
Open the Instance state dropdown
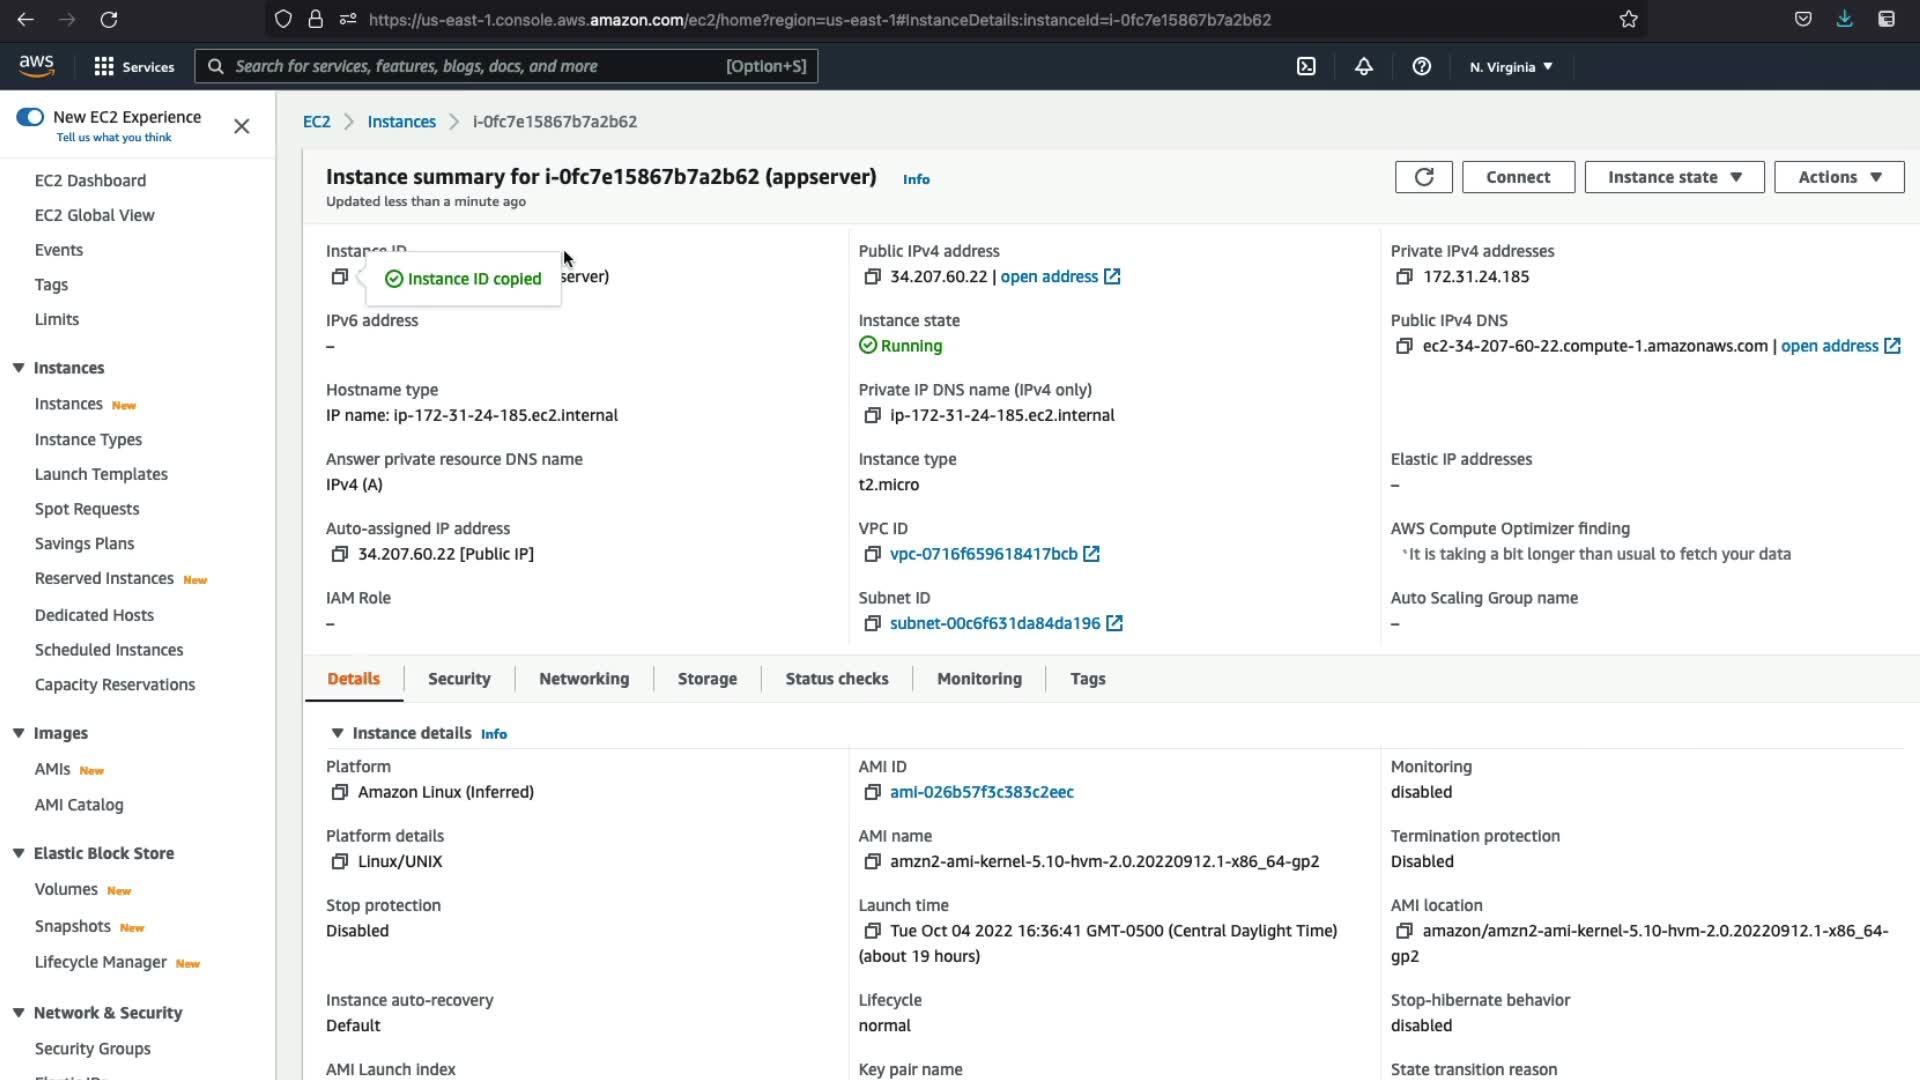(1674, 177)
